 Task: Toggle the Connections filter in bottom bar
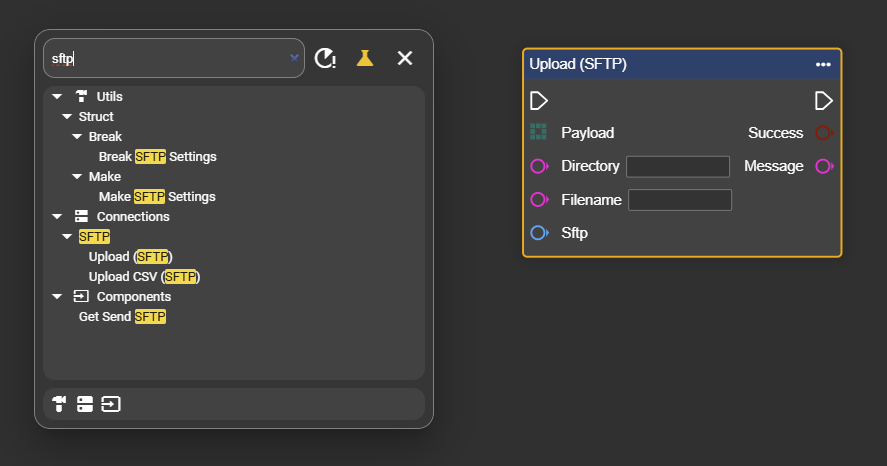coord(85,404)
